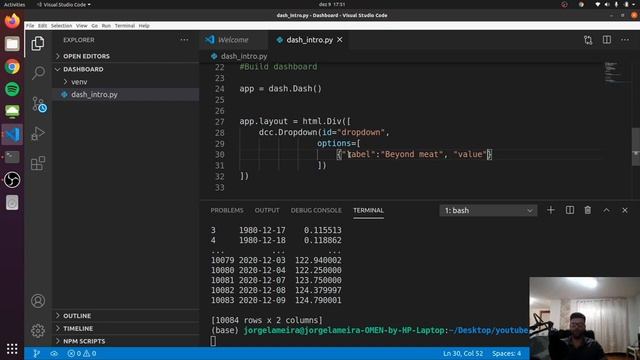Show Applications grid in the dock
This screenshot has height=360, width=640.
point(12,349)
